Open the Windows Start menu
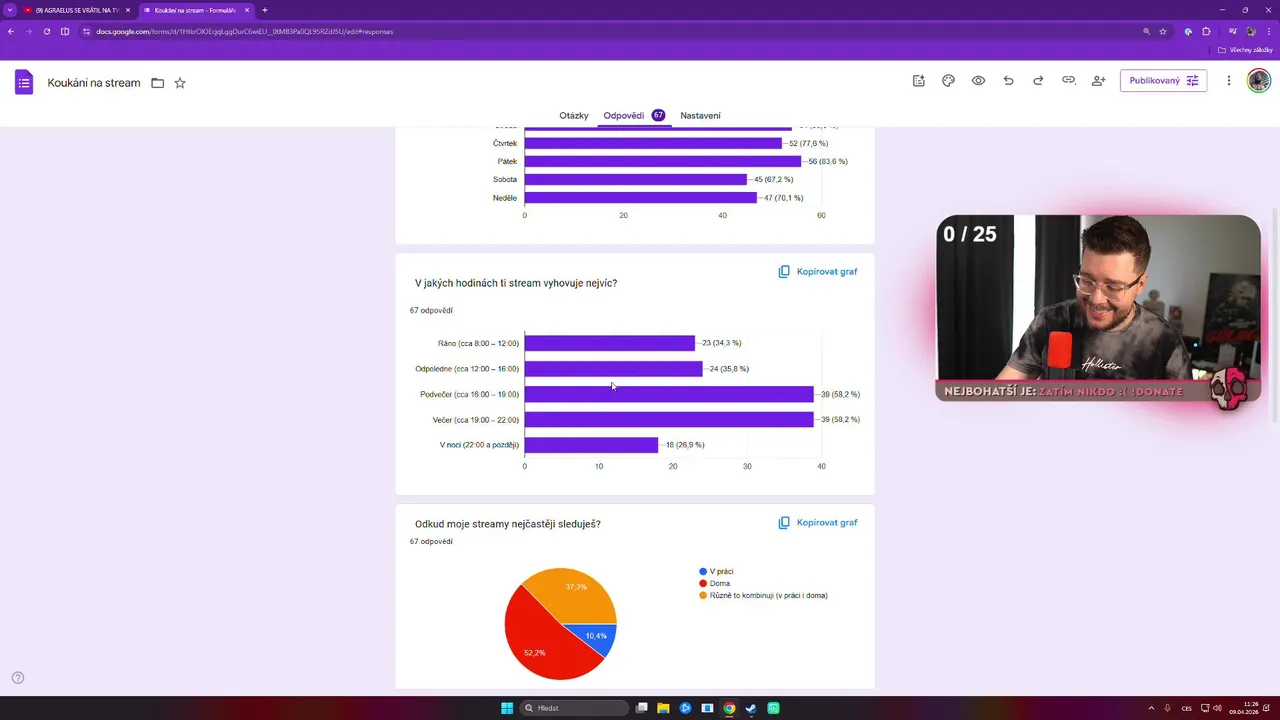1280x720 pixels. (x=507, y=708)
